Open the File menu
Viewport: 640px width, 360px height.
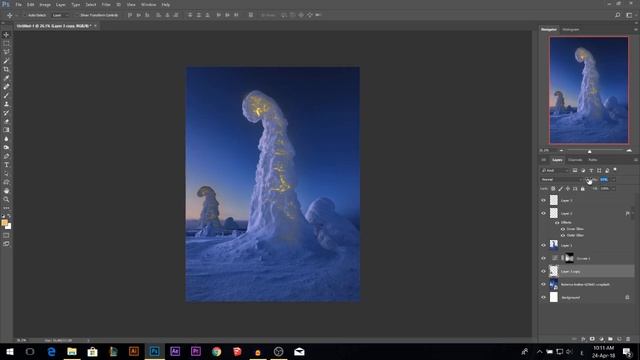coord(18,4)
